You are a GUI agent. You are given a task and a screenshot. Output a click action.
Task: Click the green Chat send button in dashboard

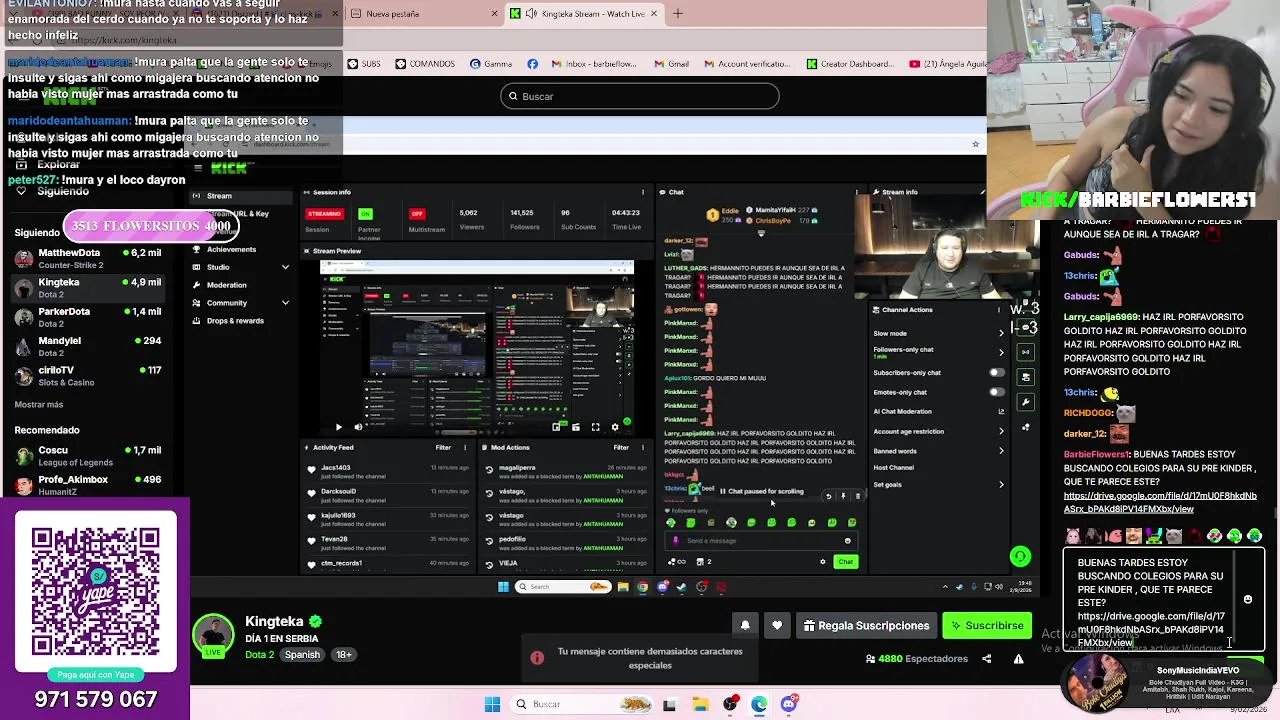[845, 562]
